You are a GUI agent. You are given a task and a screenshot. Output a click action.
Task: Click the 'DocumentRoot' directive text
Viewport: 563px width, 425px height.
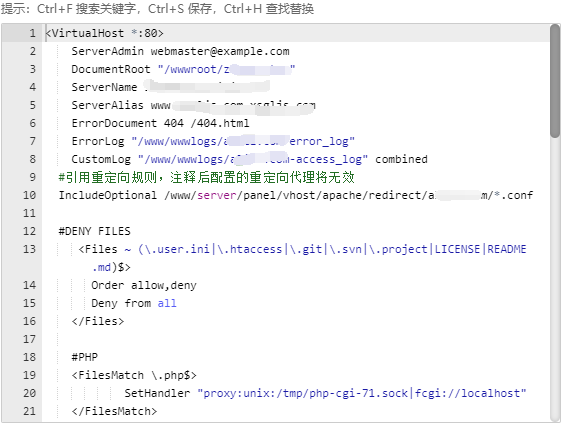[x=111, y=69]
